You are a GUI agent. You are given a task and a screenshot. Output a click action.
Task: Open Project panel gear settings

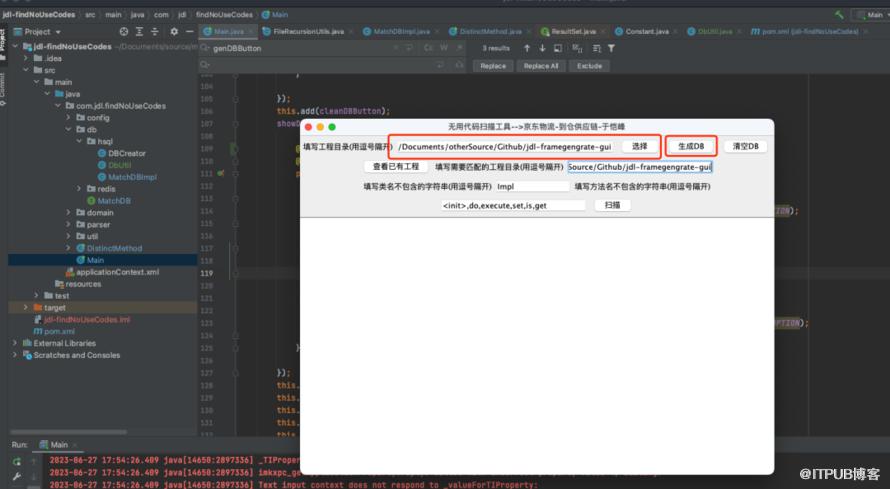(x=174, y=32)
